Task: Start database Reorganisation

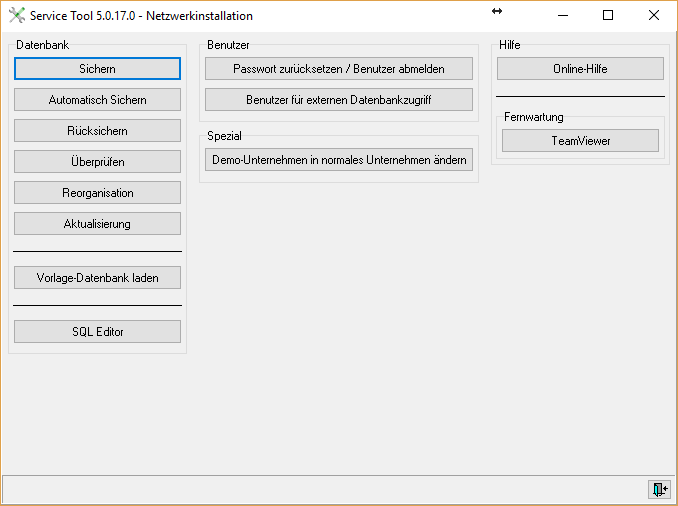Action: pos(97,193)
